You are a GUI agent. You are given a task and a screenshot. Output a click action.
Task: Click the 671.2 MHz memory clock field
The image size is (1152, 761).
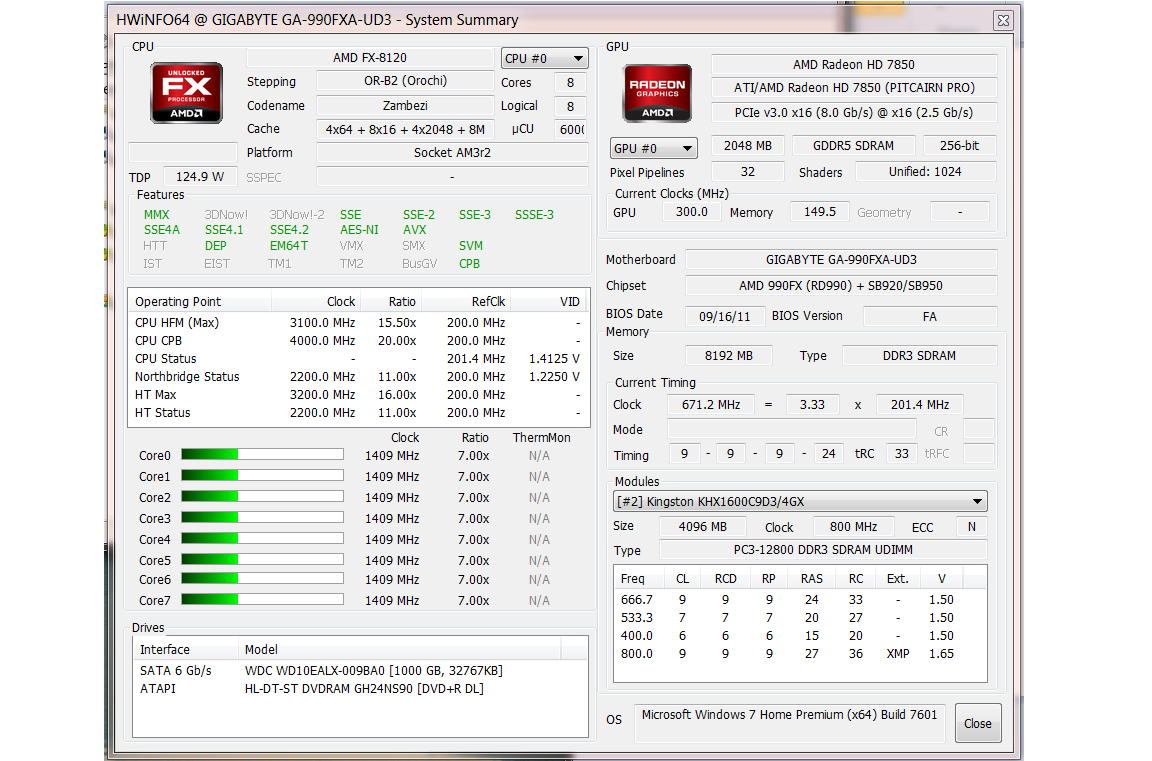(710, 405)
